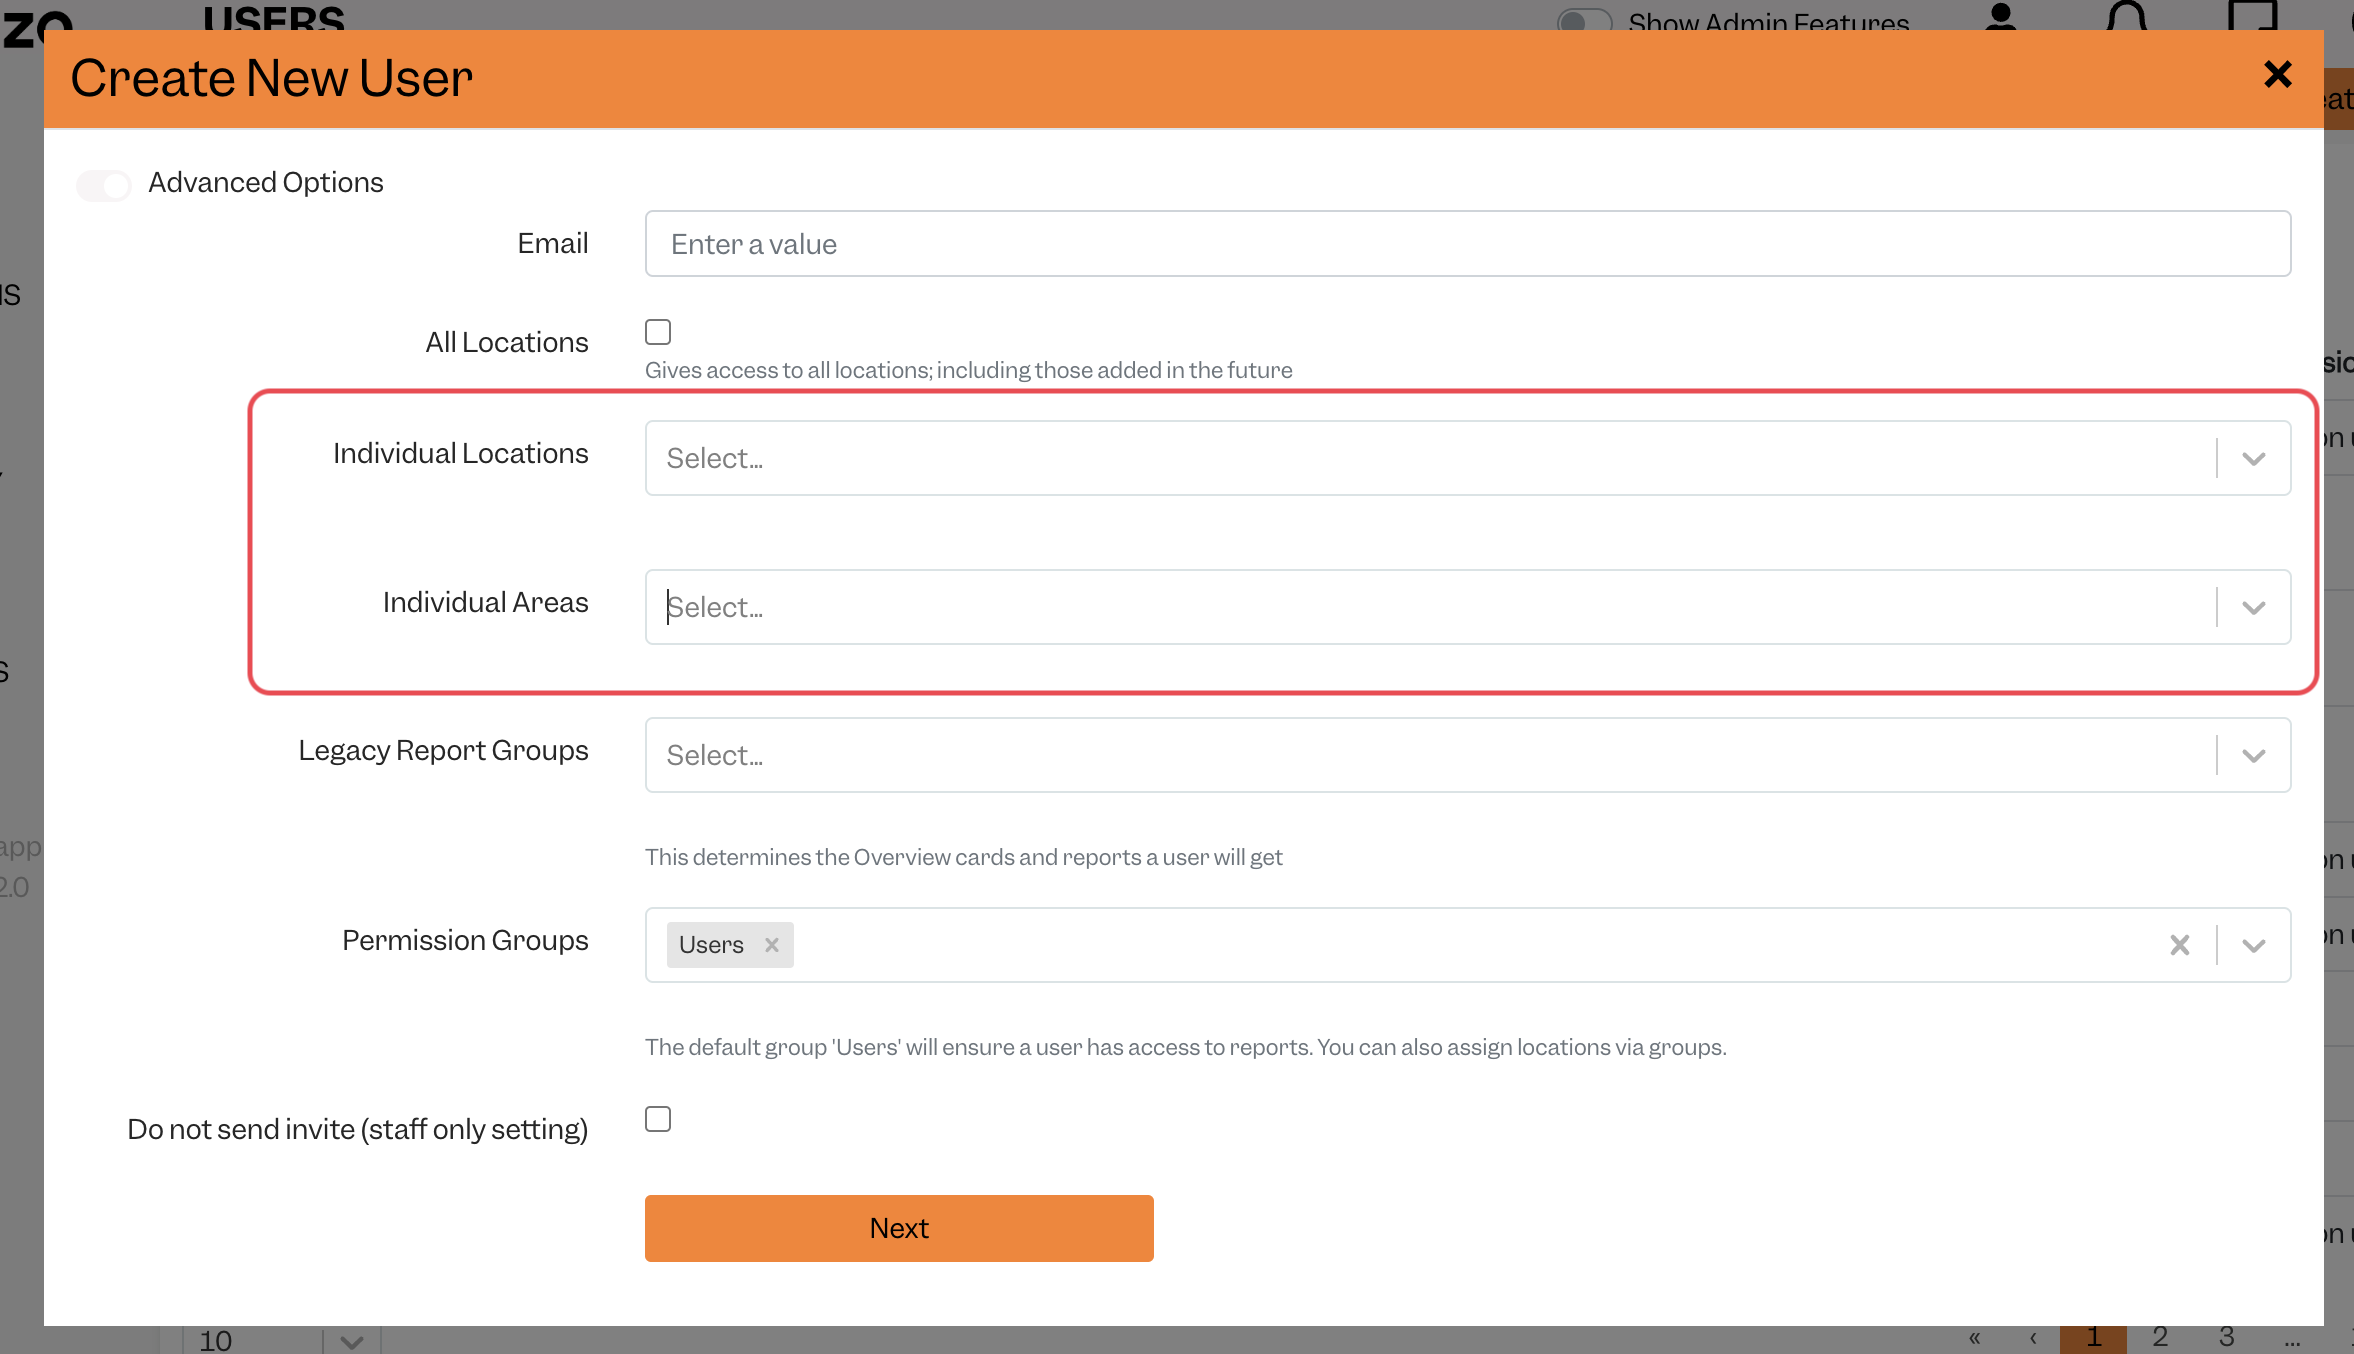Click the Overview cards description text
The image size is (2354, 1354).
(963, 857)
